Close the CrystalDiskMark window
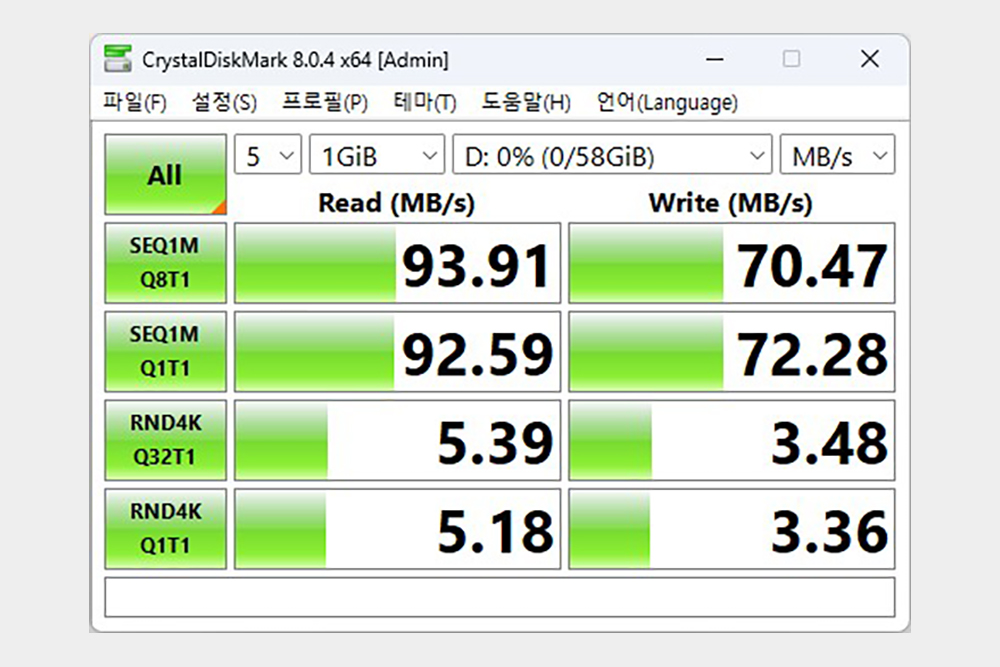1000x667 pixels. point(870,59)
